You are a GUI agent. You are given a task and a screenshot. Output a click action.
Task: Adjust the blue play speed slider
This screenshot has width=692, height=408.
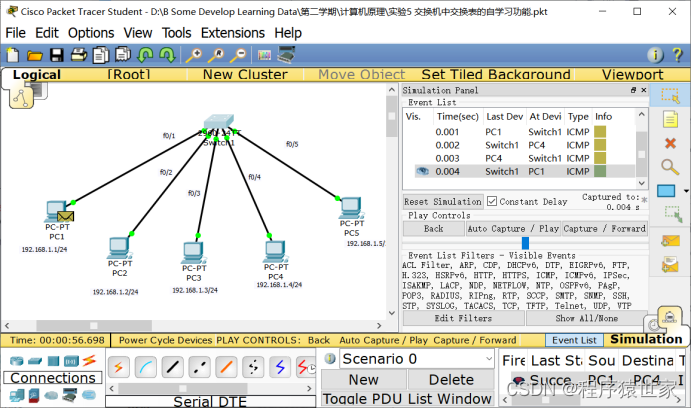click(x=525, y=243)
